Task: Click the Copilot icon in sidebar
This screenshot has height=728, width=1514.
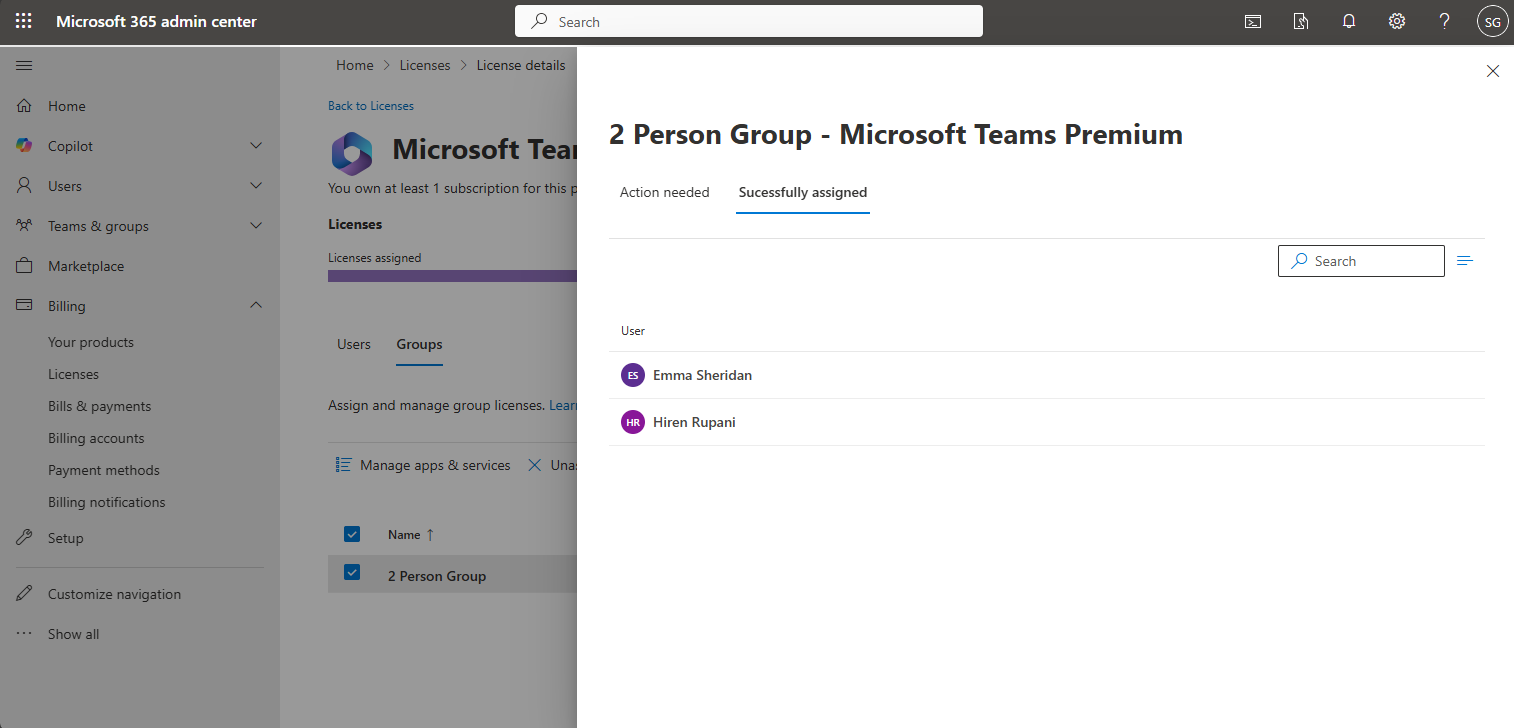Action: 25,146
